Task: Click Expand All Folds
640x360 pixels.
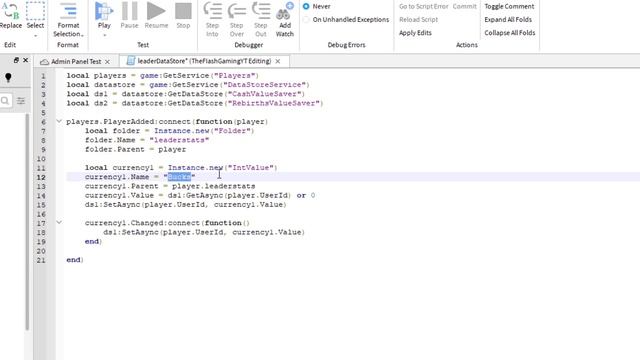Action: pyautogui.click(x=508, y=20)
